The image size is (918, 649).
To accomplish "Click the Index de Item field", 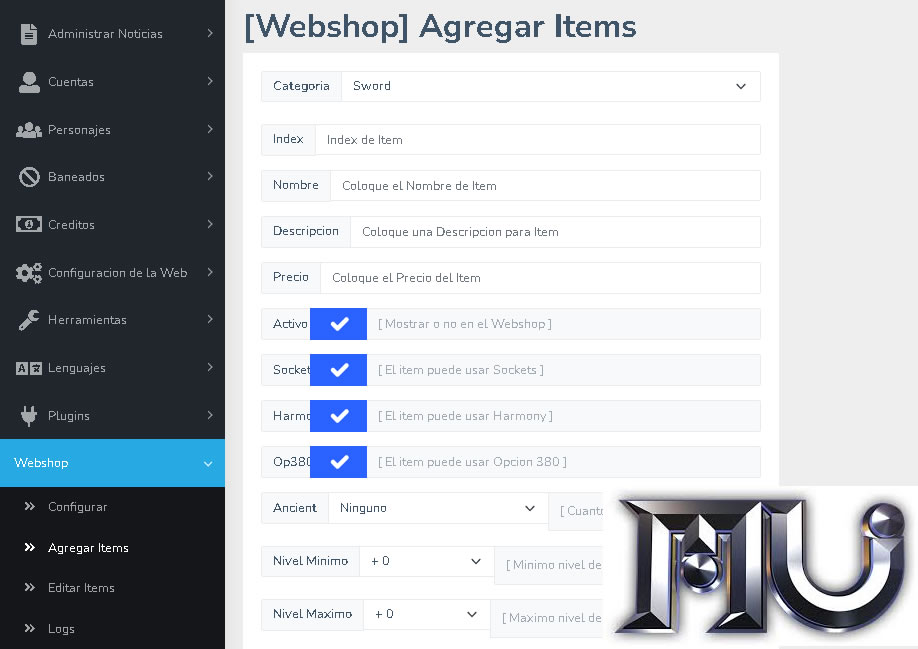I will 537,140.
